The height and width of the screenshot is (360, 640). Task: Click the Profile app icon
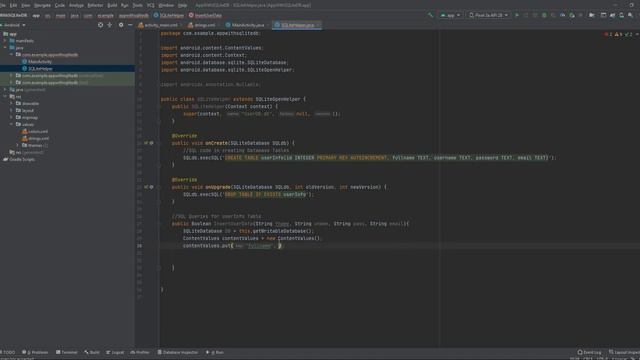pyautogui.click(x=562, y=15)
